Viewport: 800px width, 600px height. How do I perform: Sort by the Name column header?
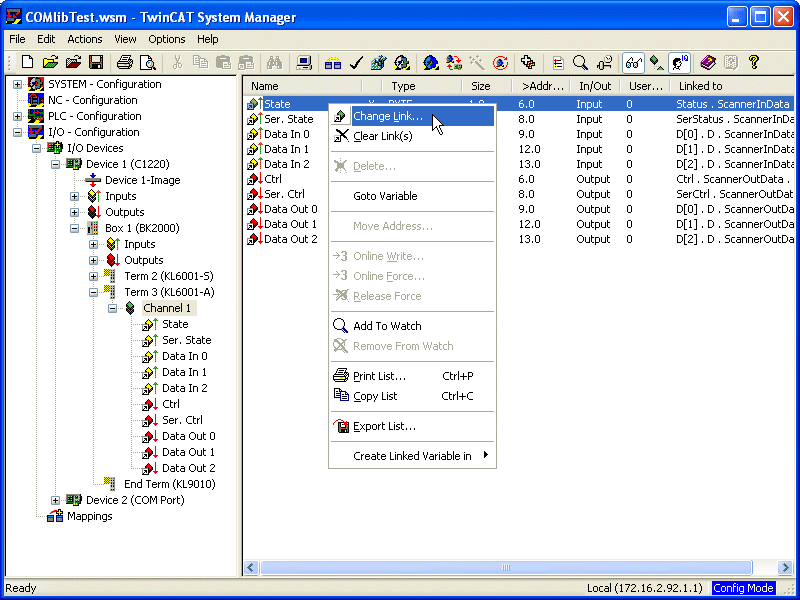pyautogui.click(x=303, y=86)
